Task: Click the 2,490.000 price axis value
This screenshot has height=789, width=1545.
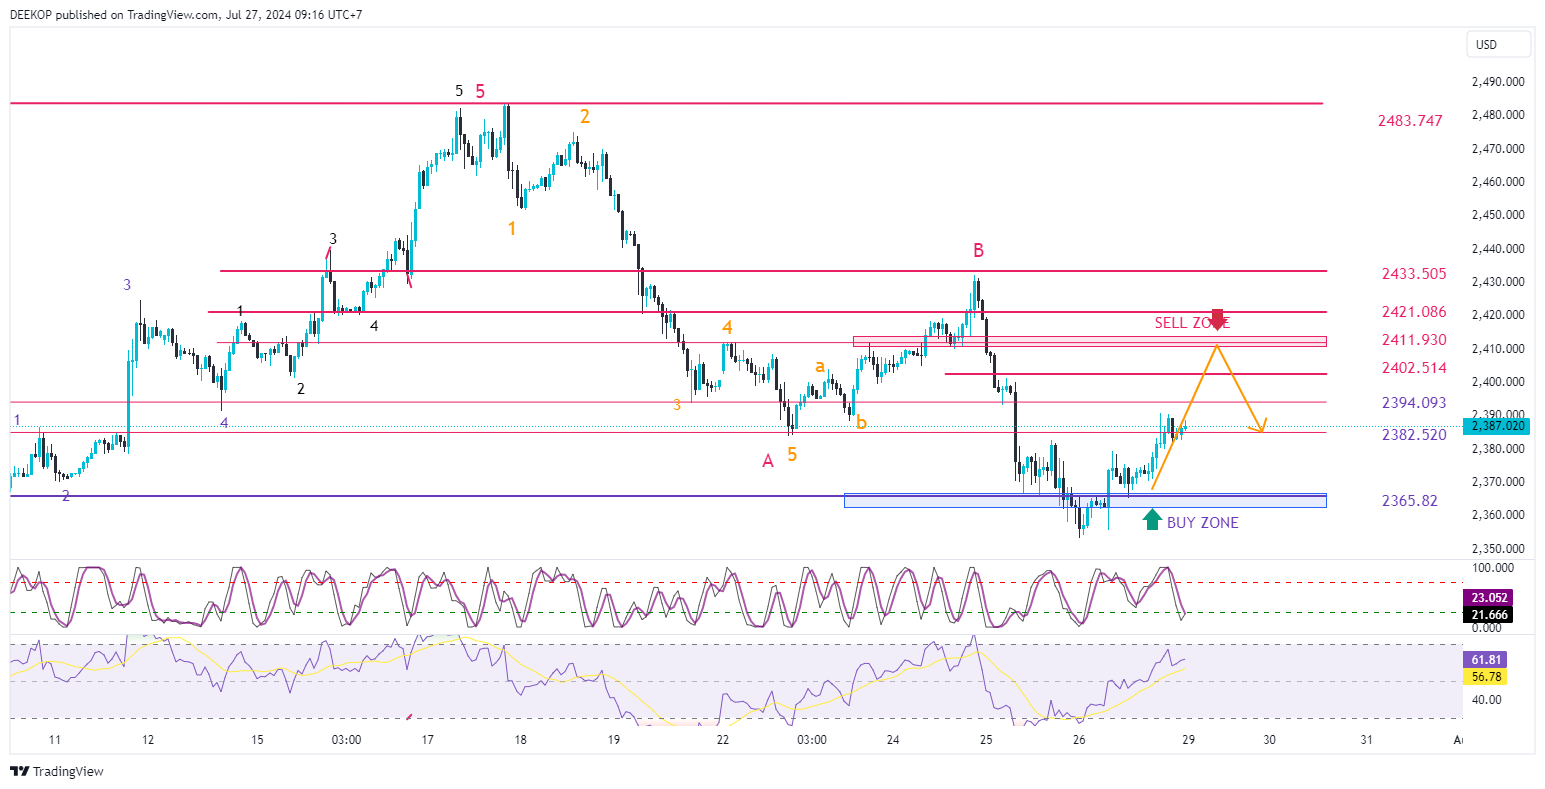Action: click(1498, 82)
